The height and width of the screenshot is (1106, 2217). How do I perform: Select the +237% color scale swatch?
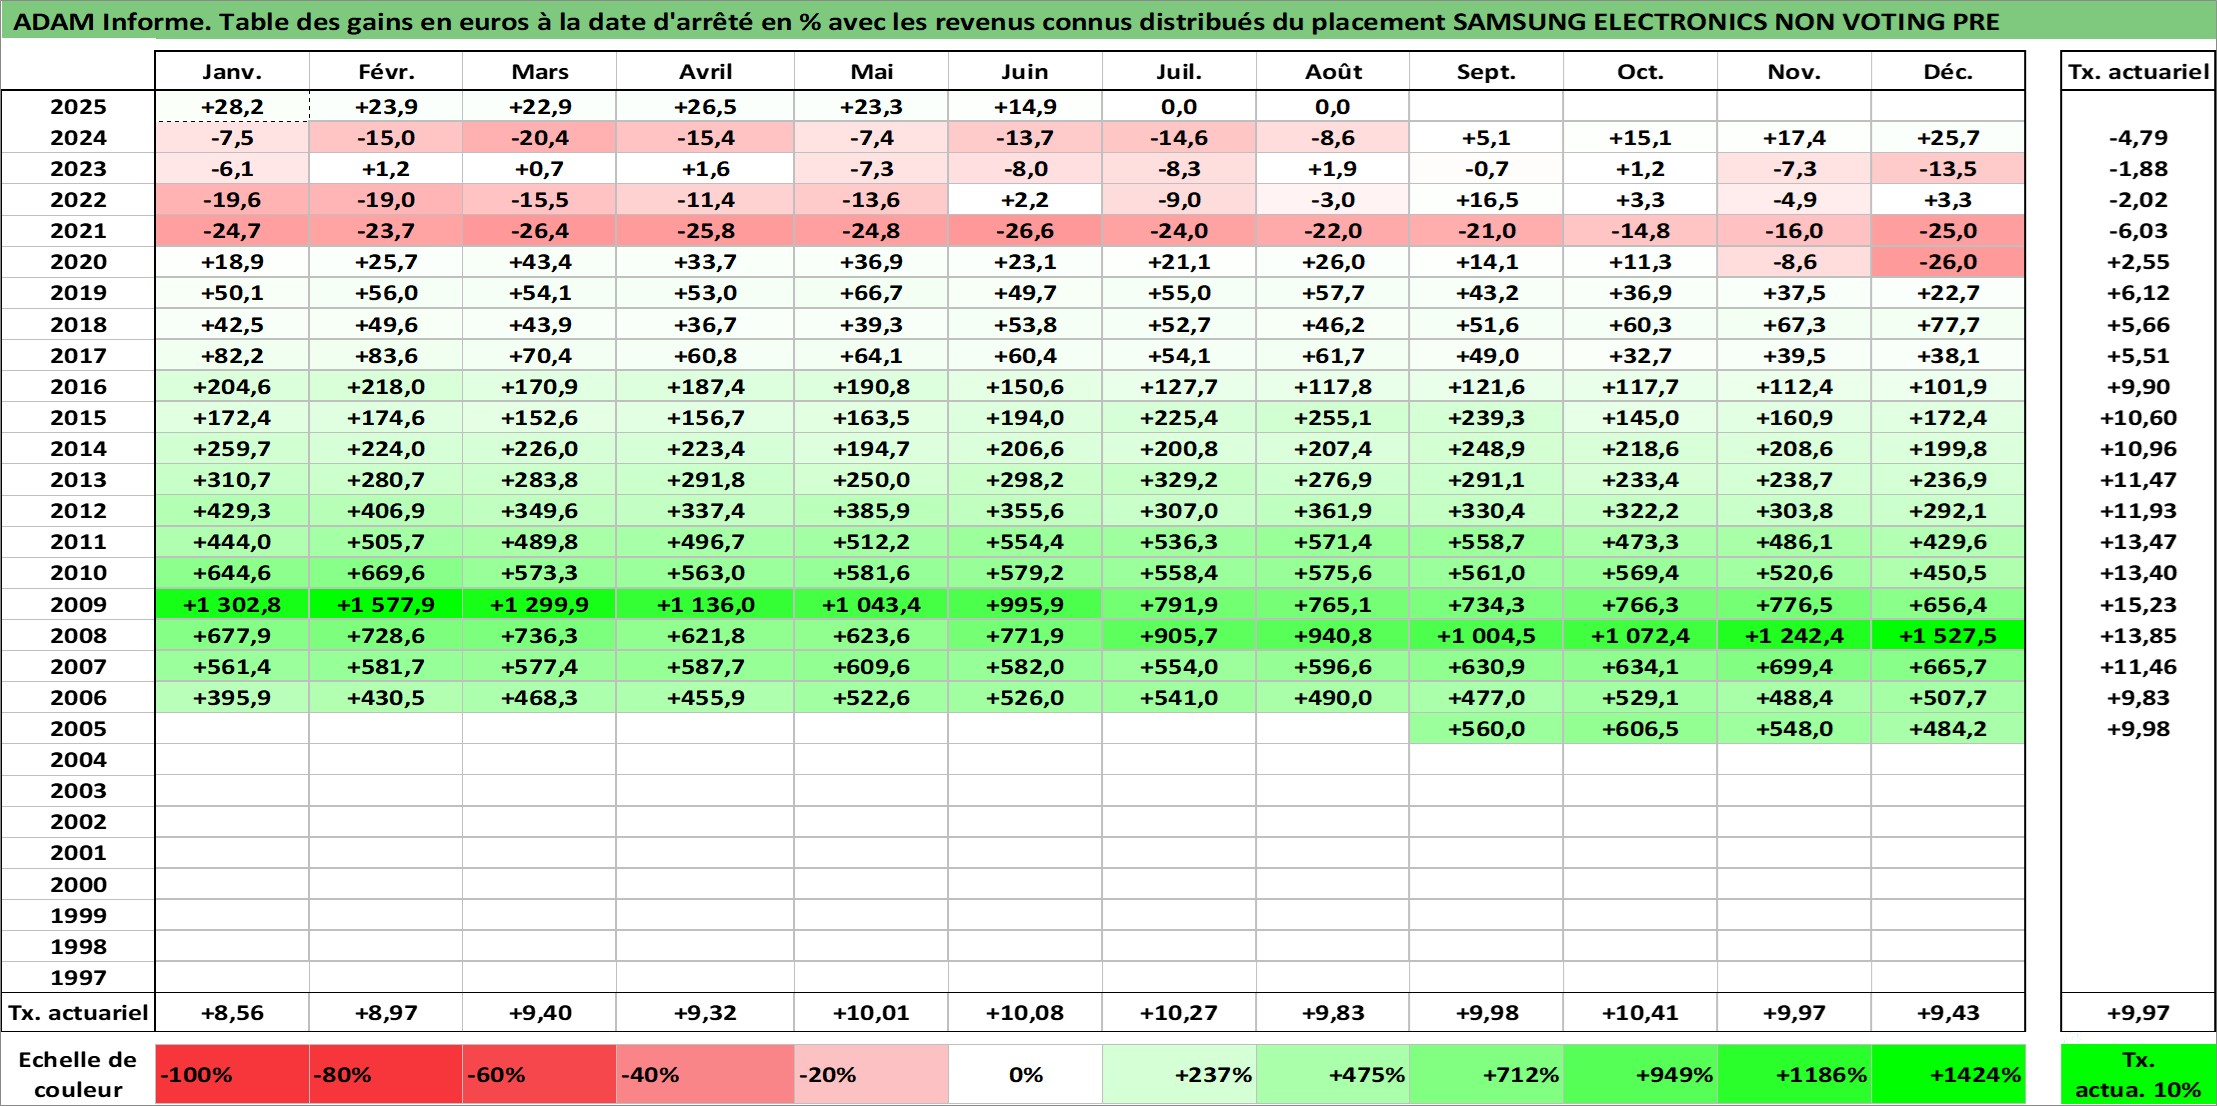[1179, 1075]
